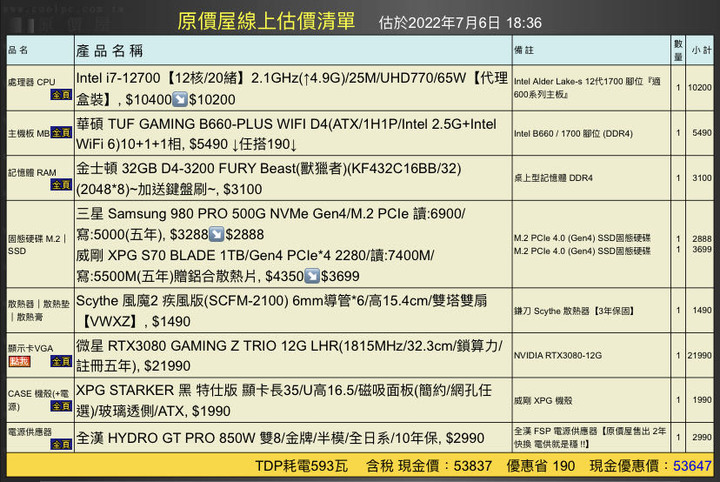Click the 顯示卡VGA category label
Screen dimensions: 720x482
point(30,348)
